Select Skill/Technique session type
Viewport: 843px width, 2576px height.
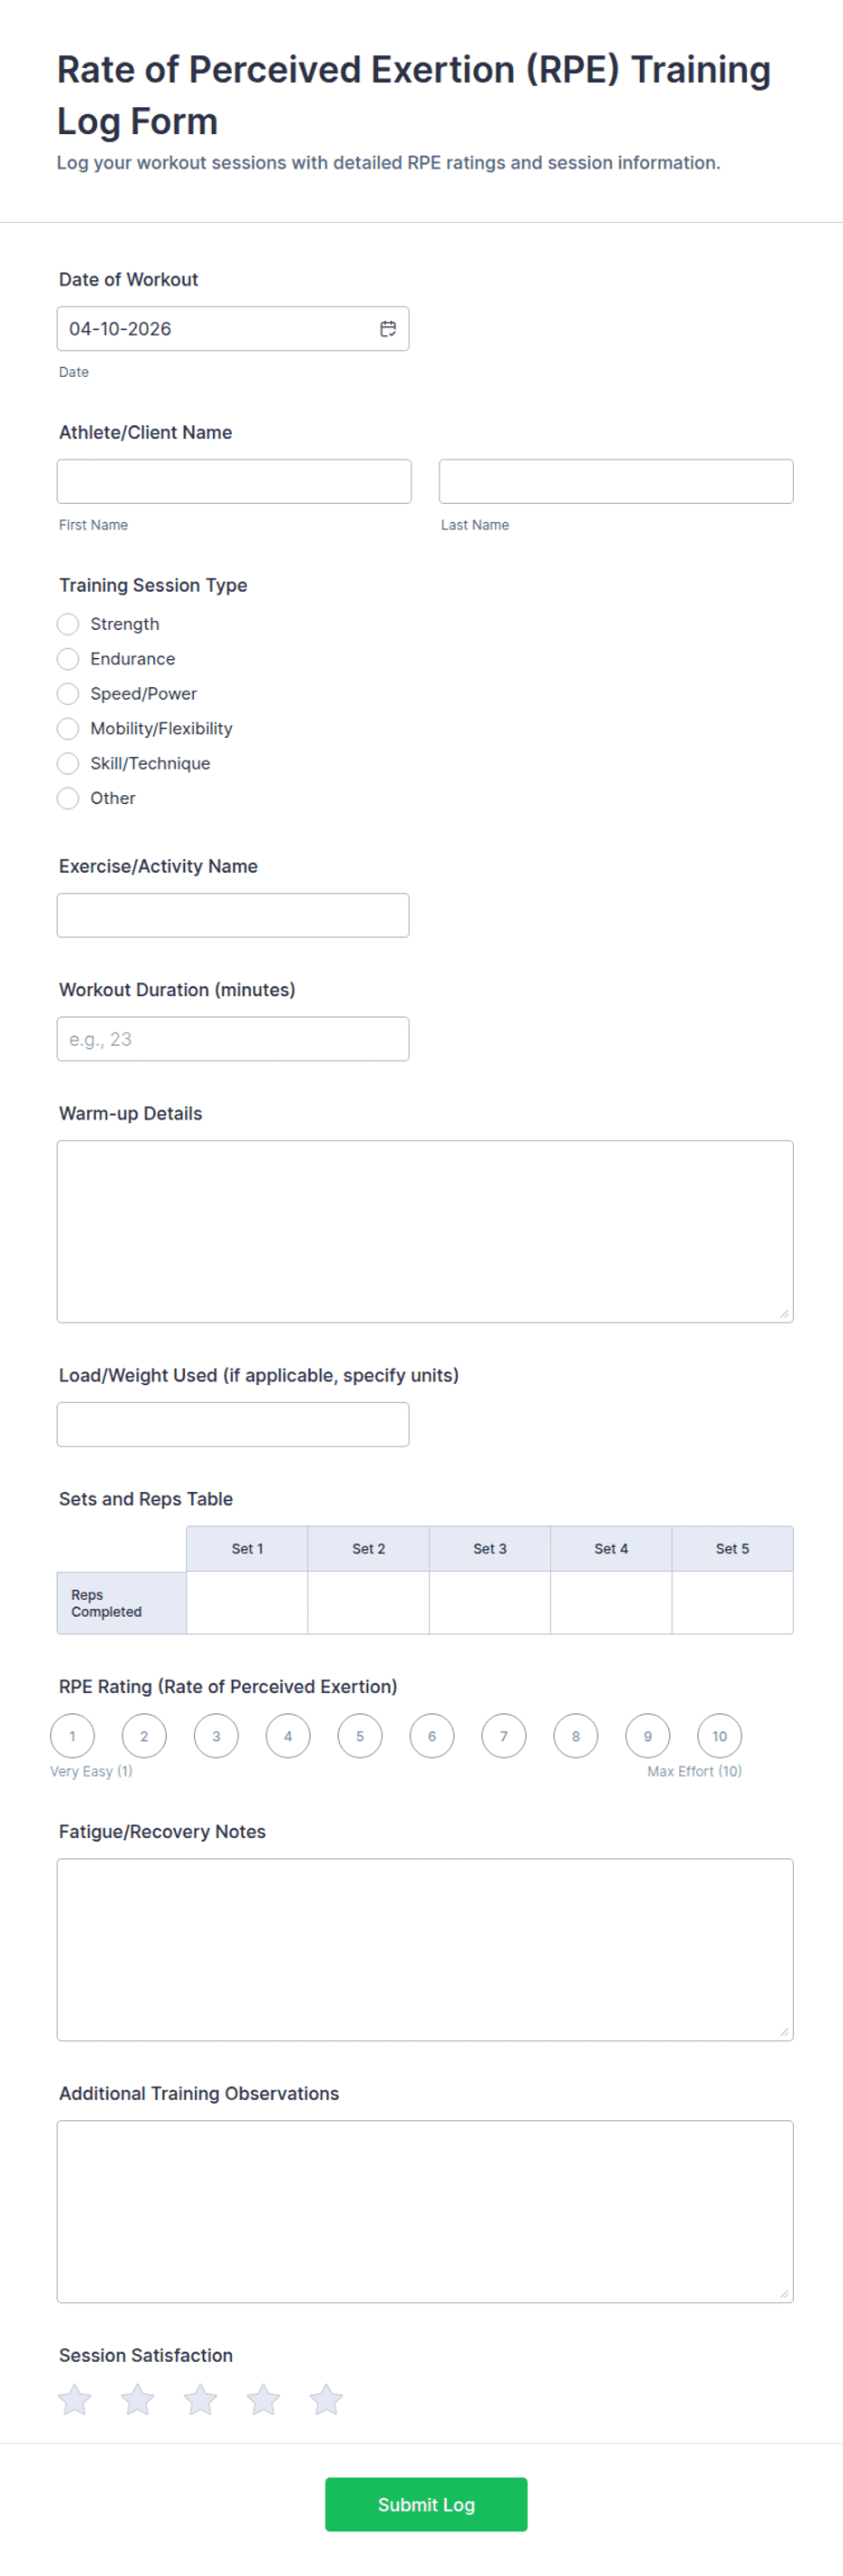pos(68,764)
